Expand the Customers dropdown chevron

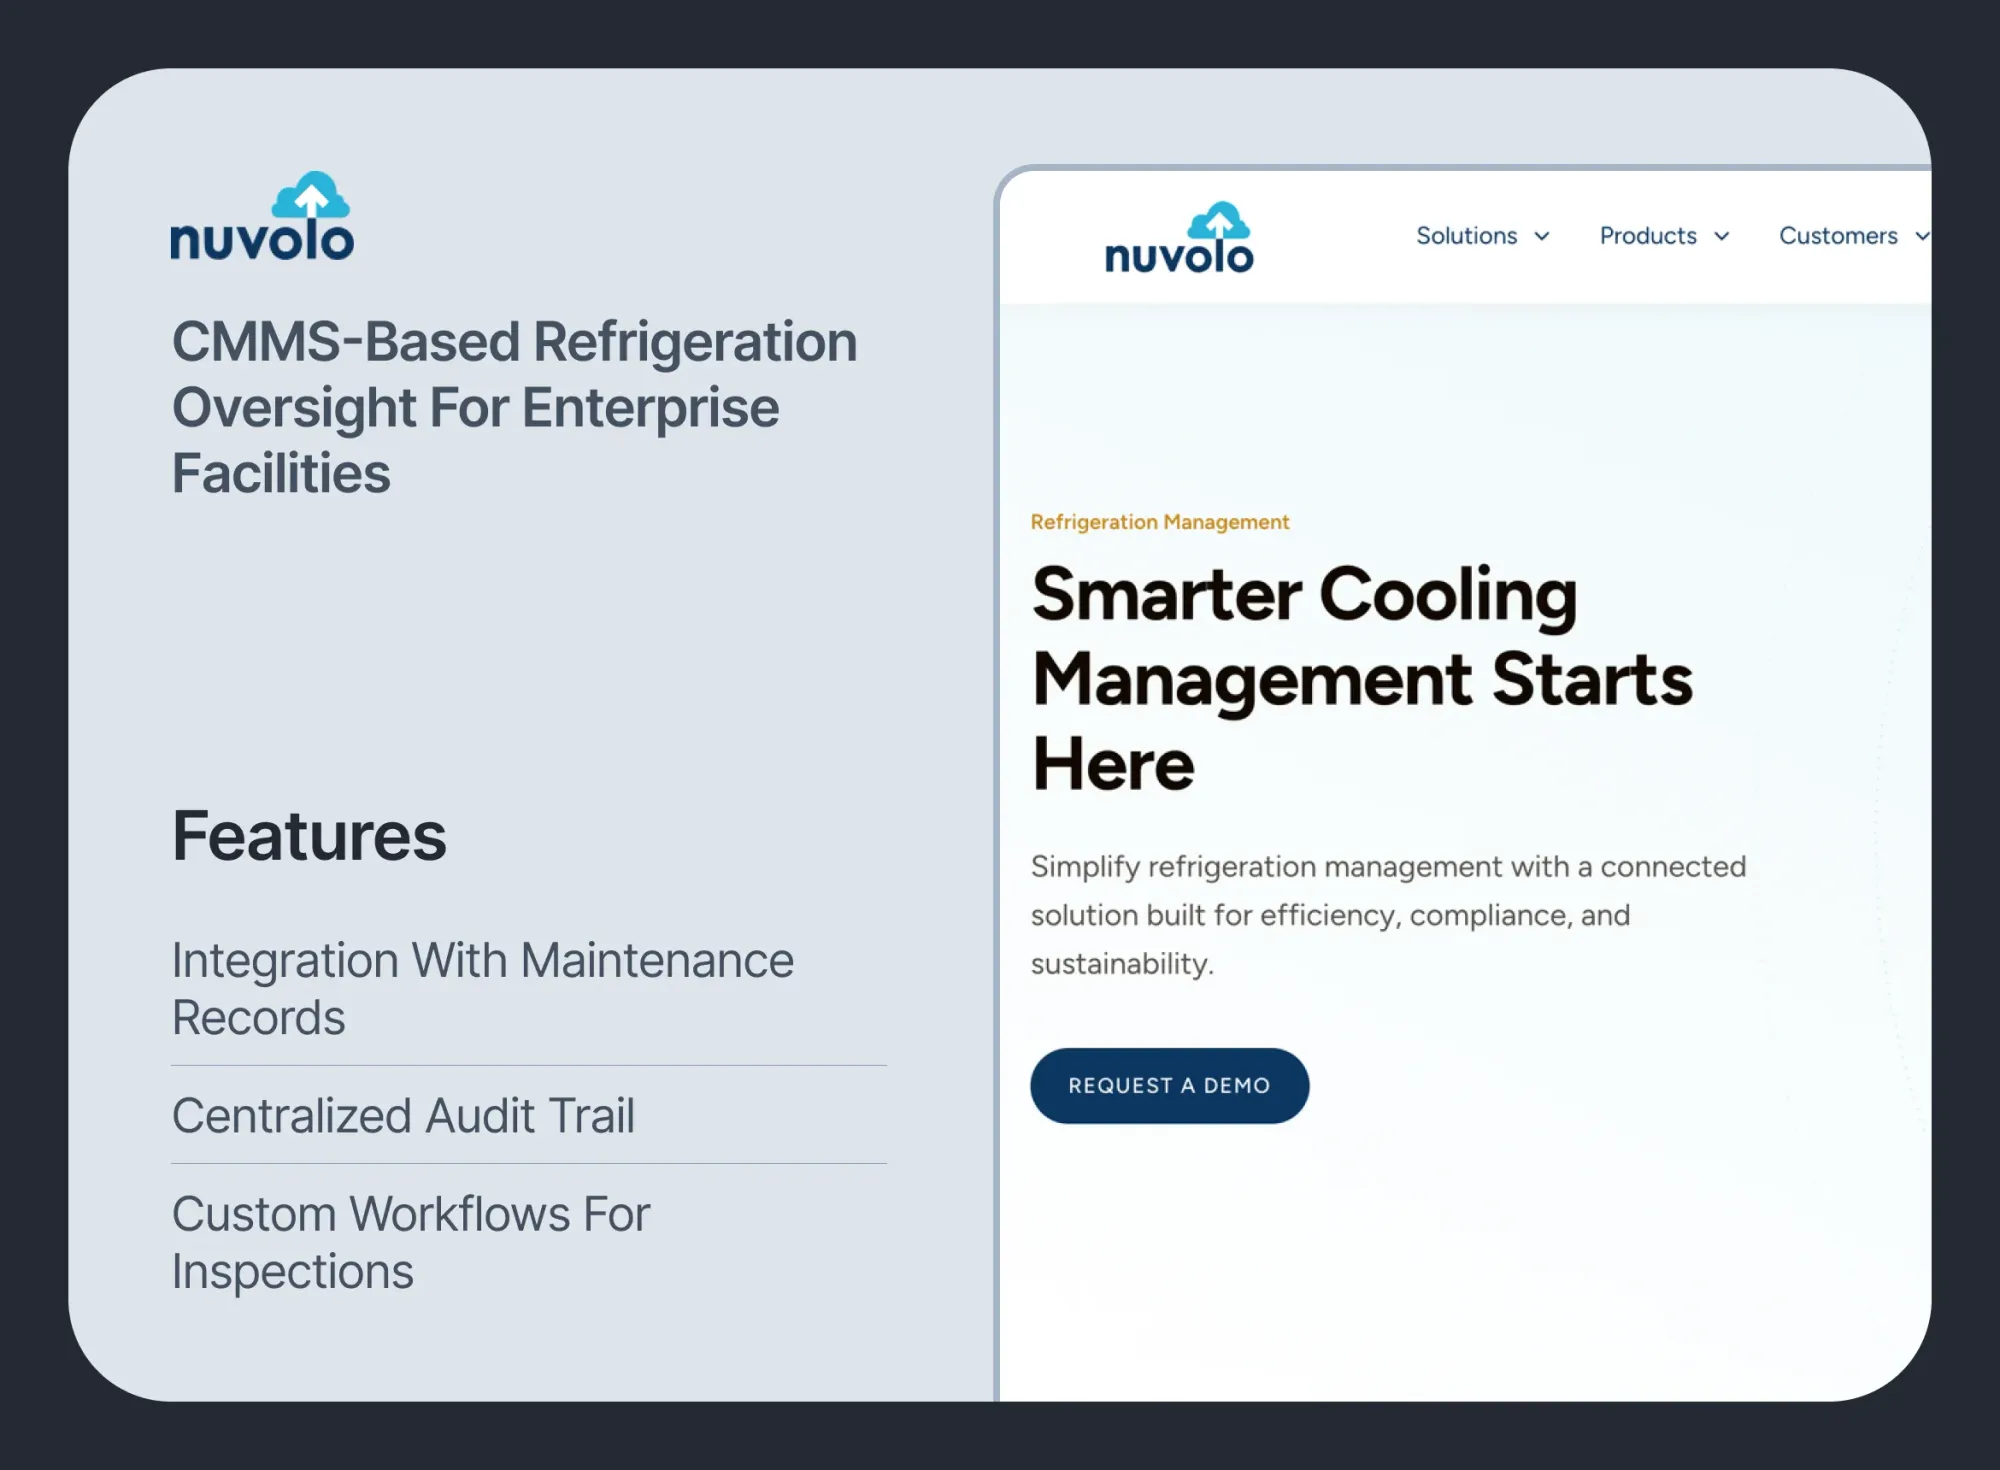point(1921,237)
